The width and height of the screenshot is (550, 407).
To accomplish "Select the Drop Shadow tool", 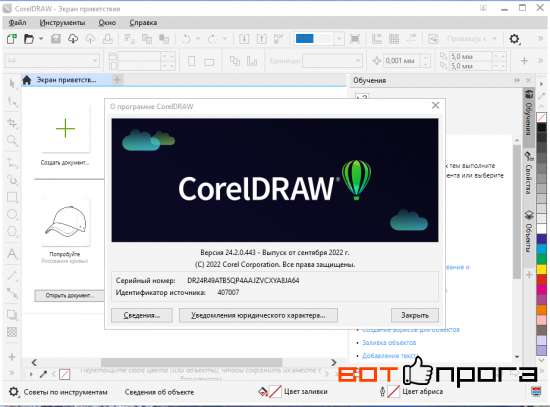I will coord(12,315).
